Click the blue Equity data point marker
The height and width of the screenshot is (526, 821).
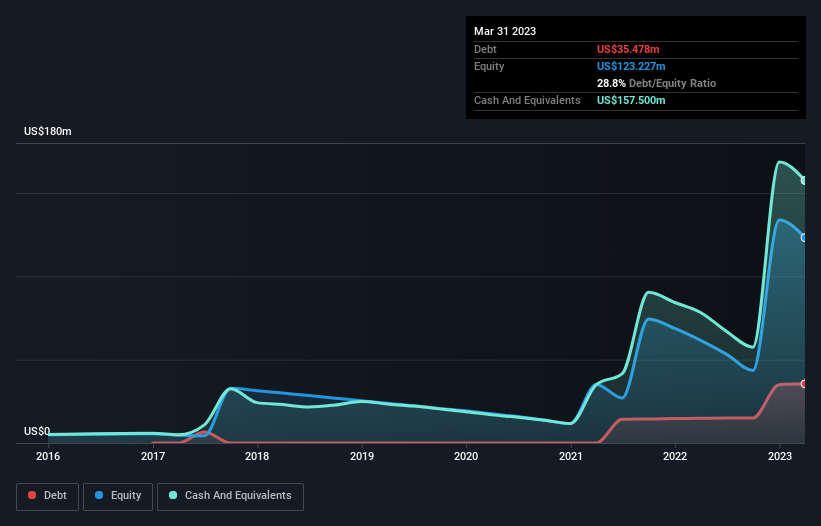point(804,238)
